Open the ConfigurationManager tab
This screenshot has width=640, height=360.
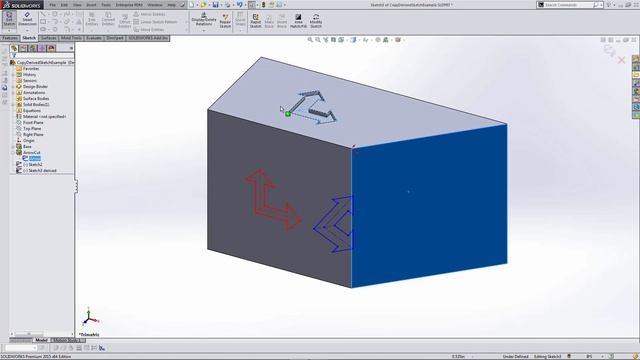coord(33,48)
